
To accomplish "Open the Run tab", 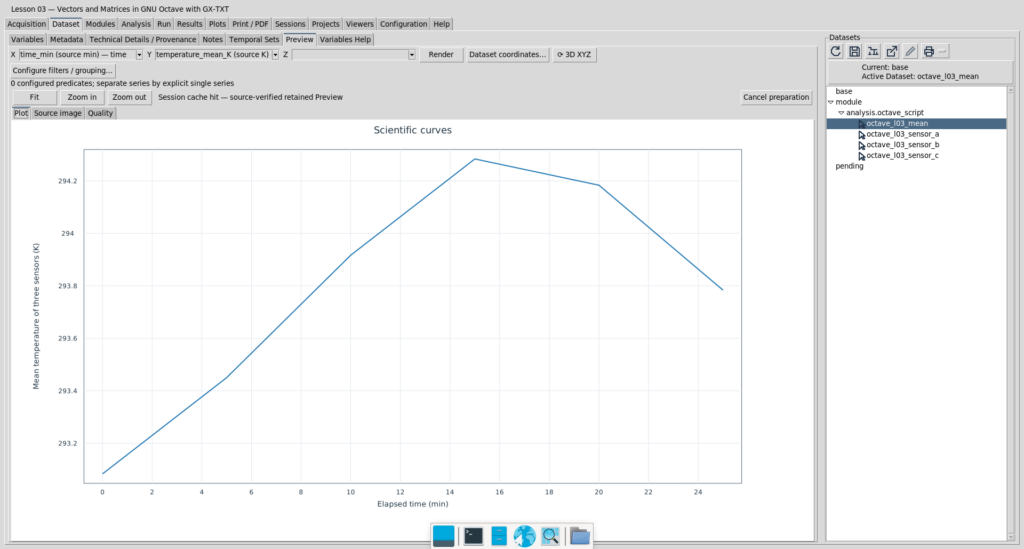I will 164,24.
